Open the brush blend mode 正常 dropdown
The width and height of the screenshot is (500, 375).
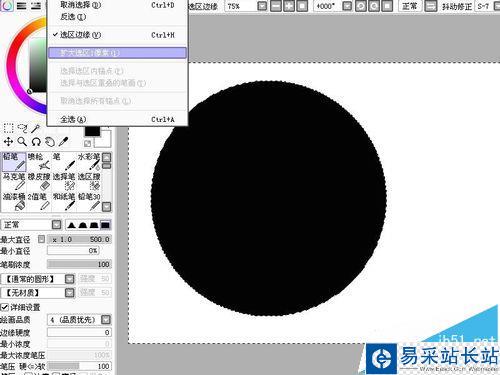pyautogui.click(x=56, y=225)
